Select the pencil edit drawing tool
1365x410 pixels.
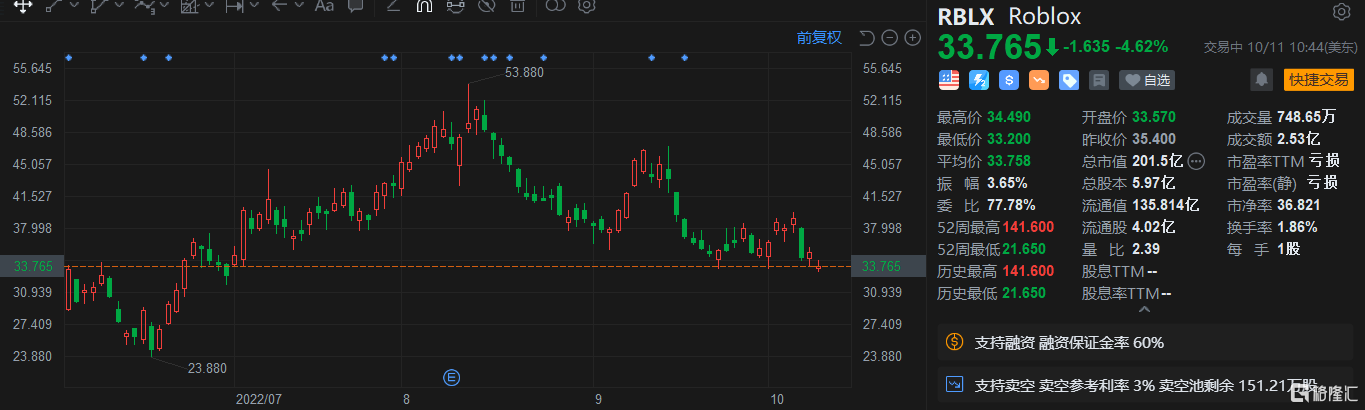click(393, 6)
